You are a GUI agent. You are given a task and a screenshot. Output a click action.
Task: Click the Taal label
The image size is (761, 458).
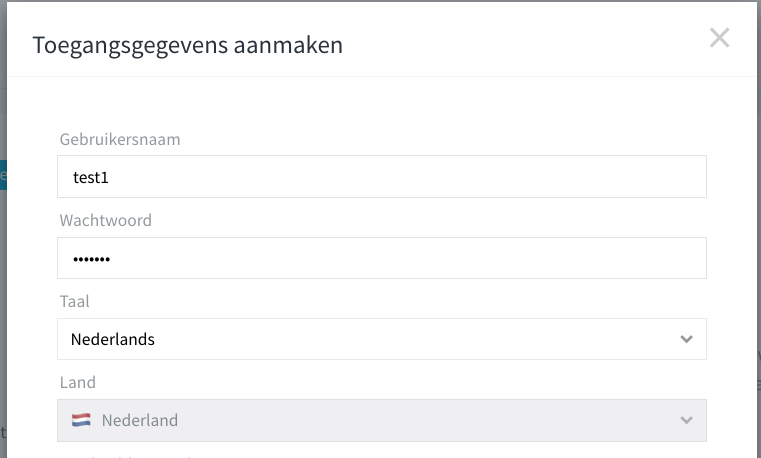[74, 301]
